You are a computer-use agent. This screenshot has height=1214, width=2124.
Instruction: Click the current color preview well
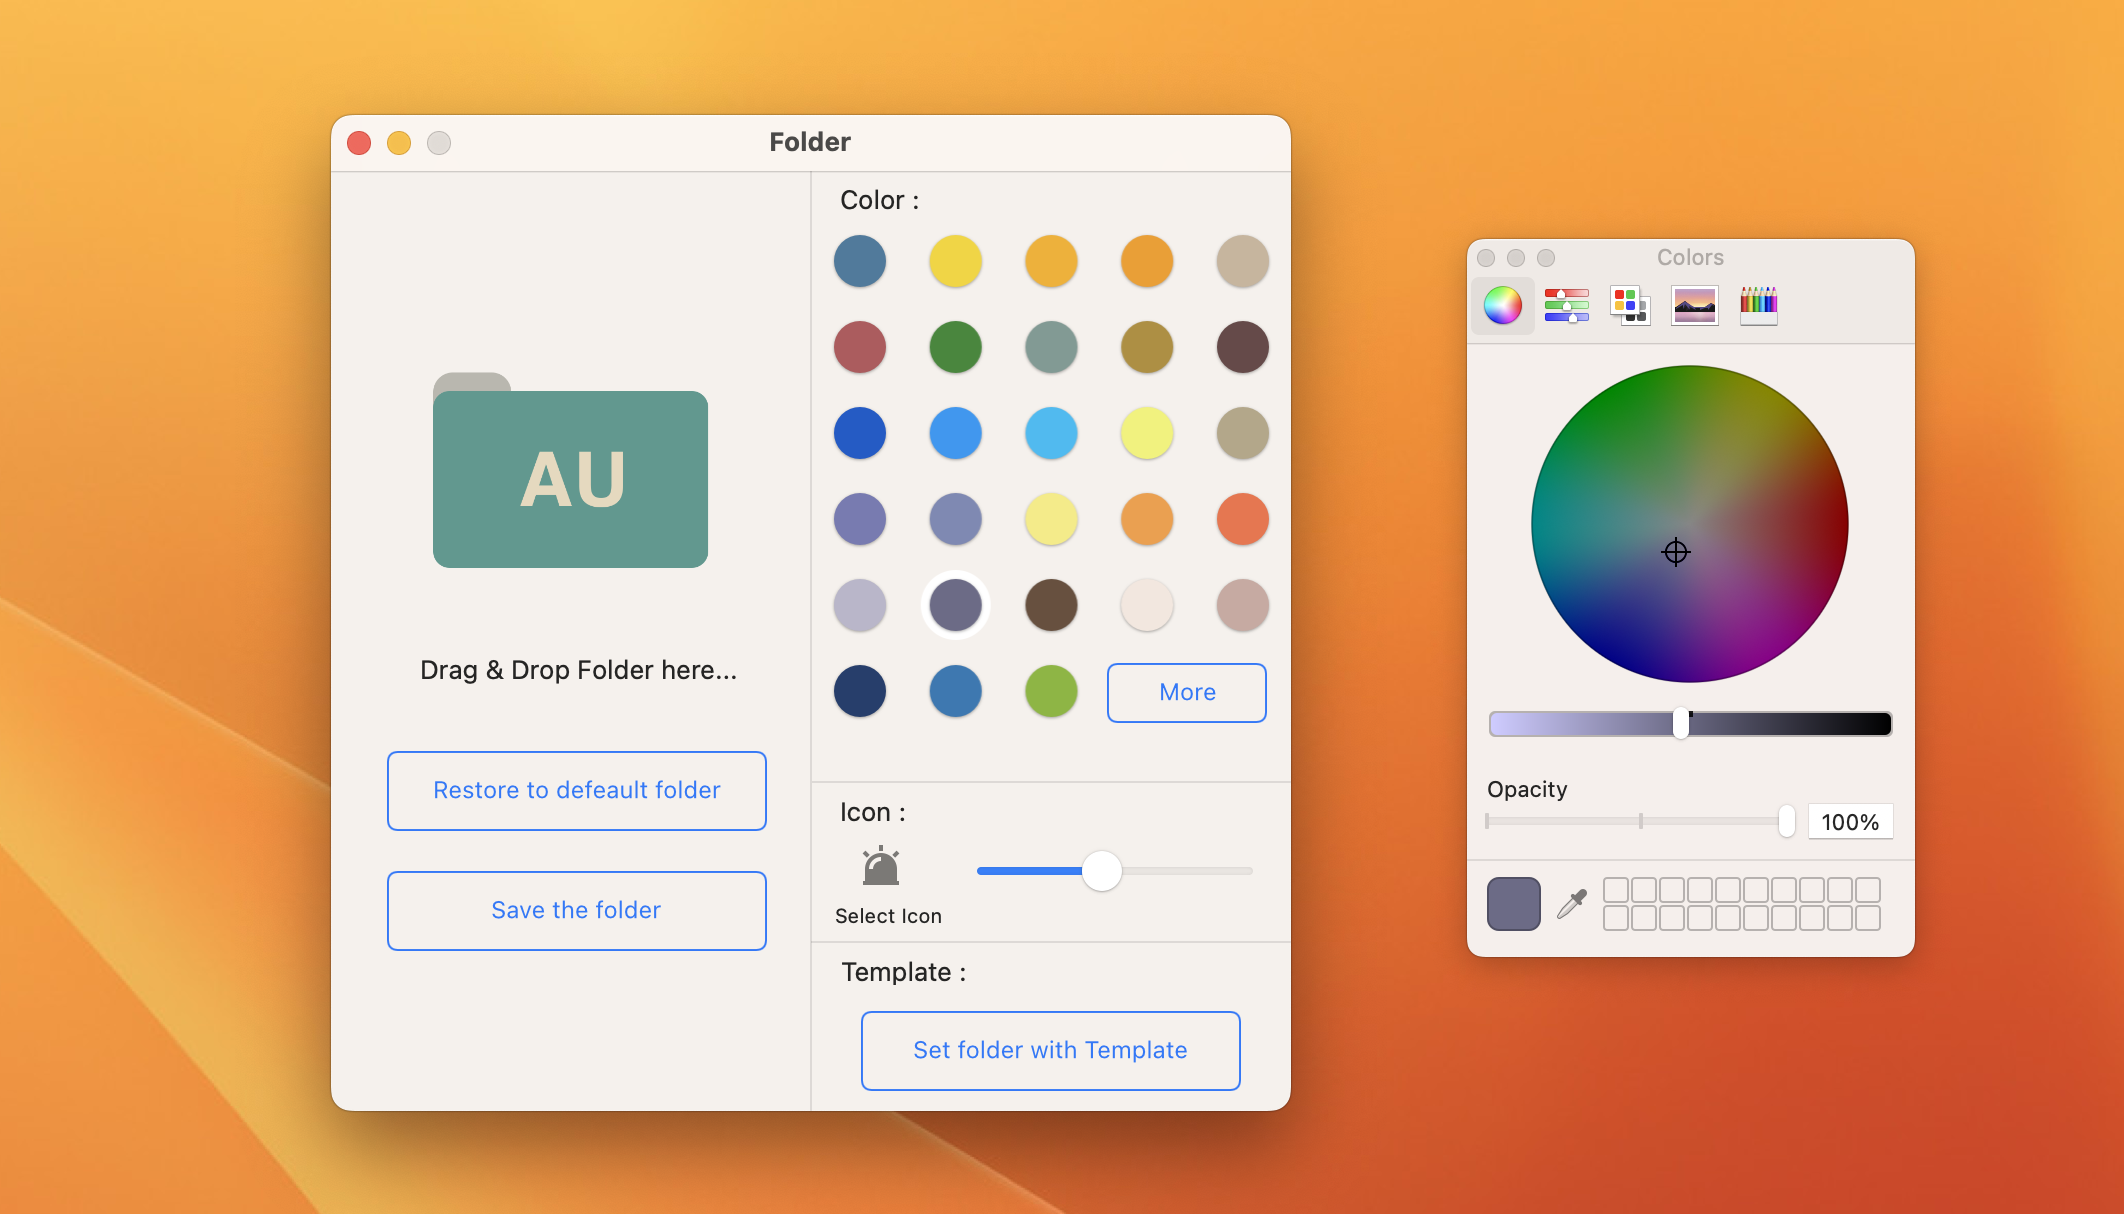tap(1513, 904)
